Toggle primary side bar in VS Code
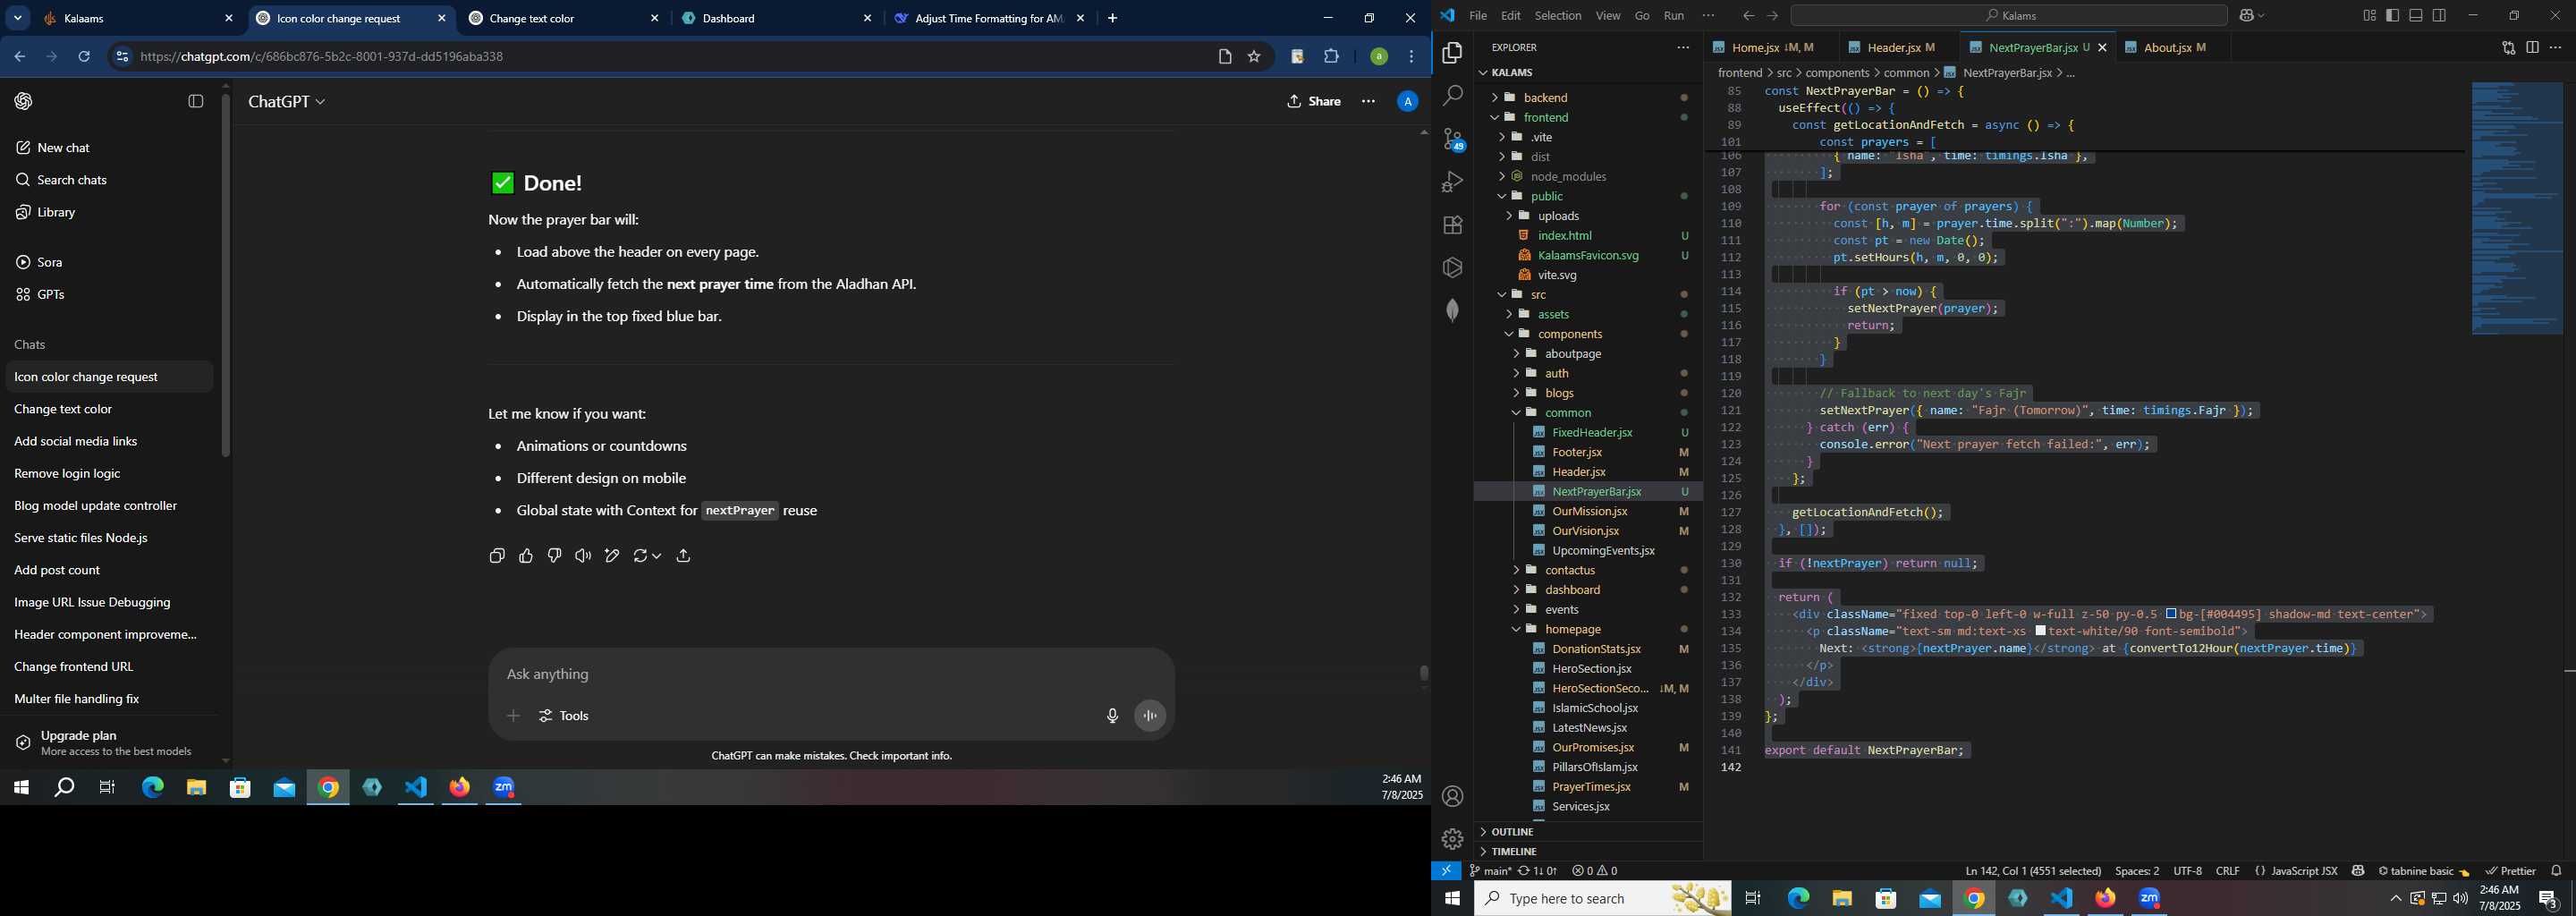2576x916 pixels. coord(2393,16)
